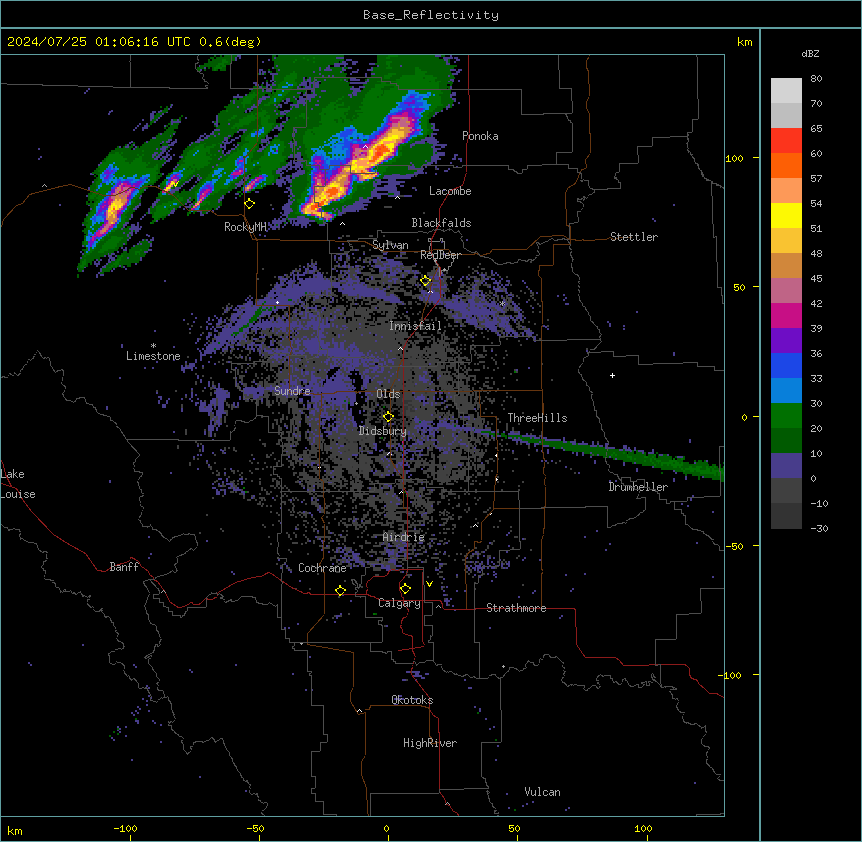Viewport: 862px width, 842px height.
Task: Select the slate 0-10 dBZ legend swatch
Action: (786, 466)
